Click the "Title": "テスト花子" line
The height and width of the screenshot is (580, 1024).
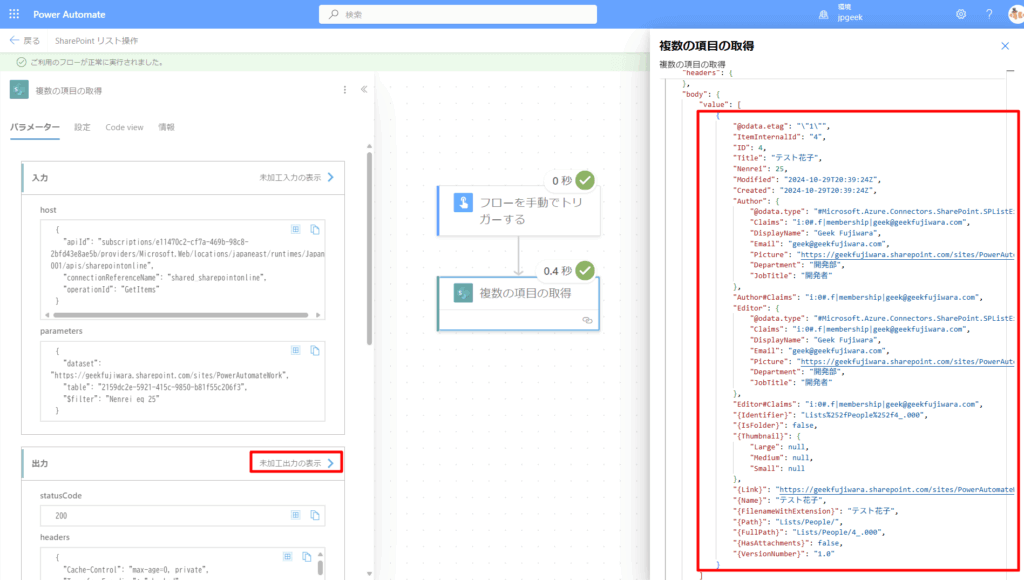[x=777, y=158]
